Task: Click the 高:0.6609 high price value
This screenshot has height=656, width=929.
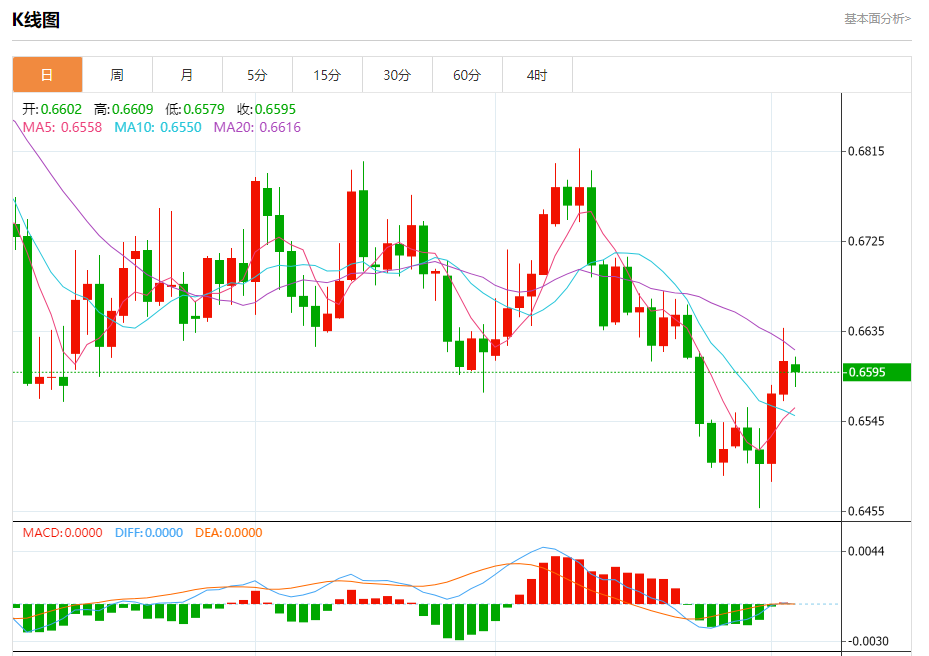Action: (123, 109)
